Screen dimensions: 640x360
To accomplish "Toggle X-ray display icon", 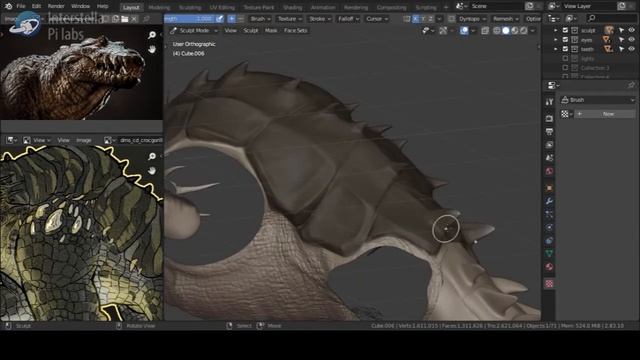I will [485, 31].
